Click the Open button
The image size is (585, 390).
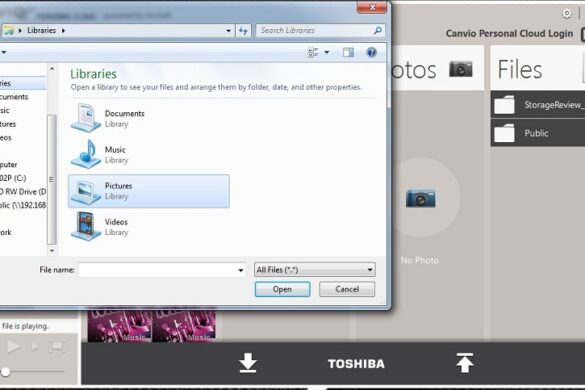[282, 289]
